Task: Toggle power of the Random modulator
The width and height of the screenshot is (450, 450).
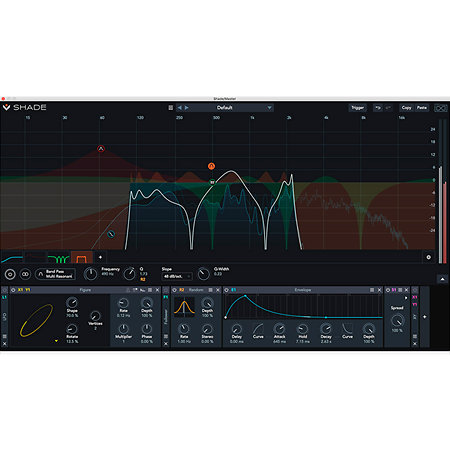Action: click(174, 290)
